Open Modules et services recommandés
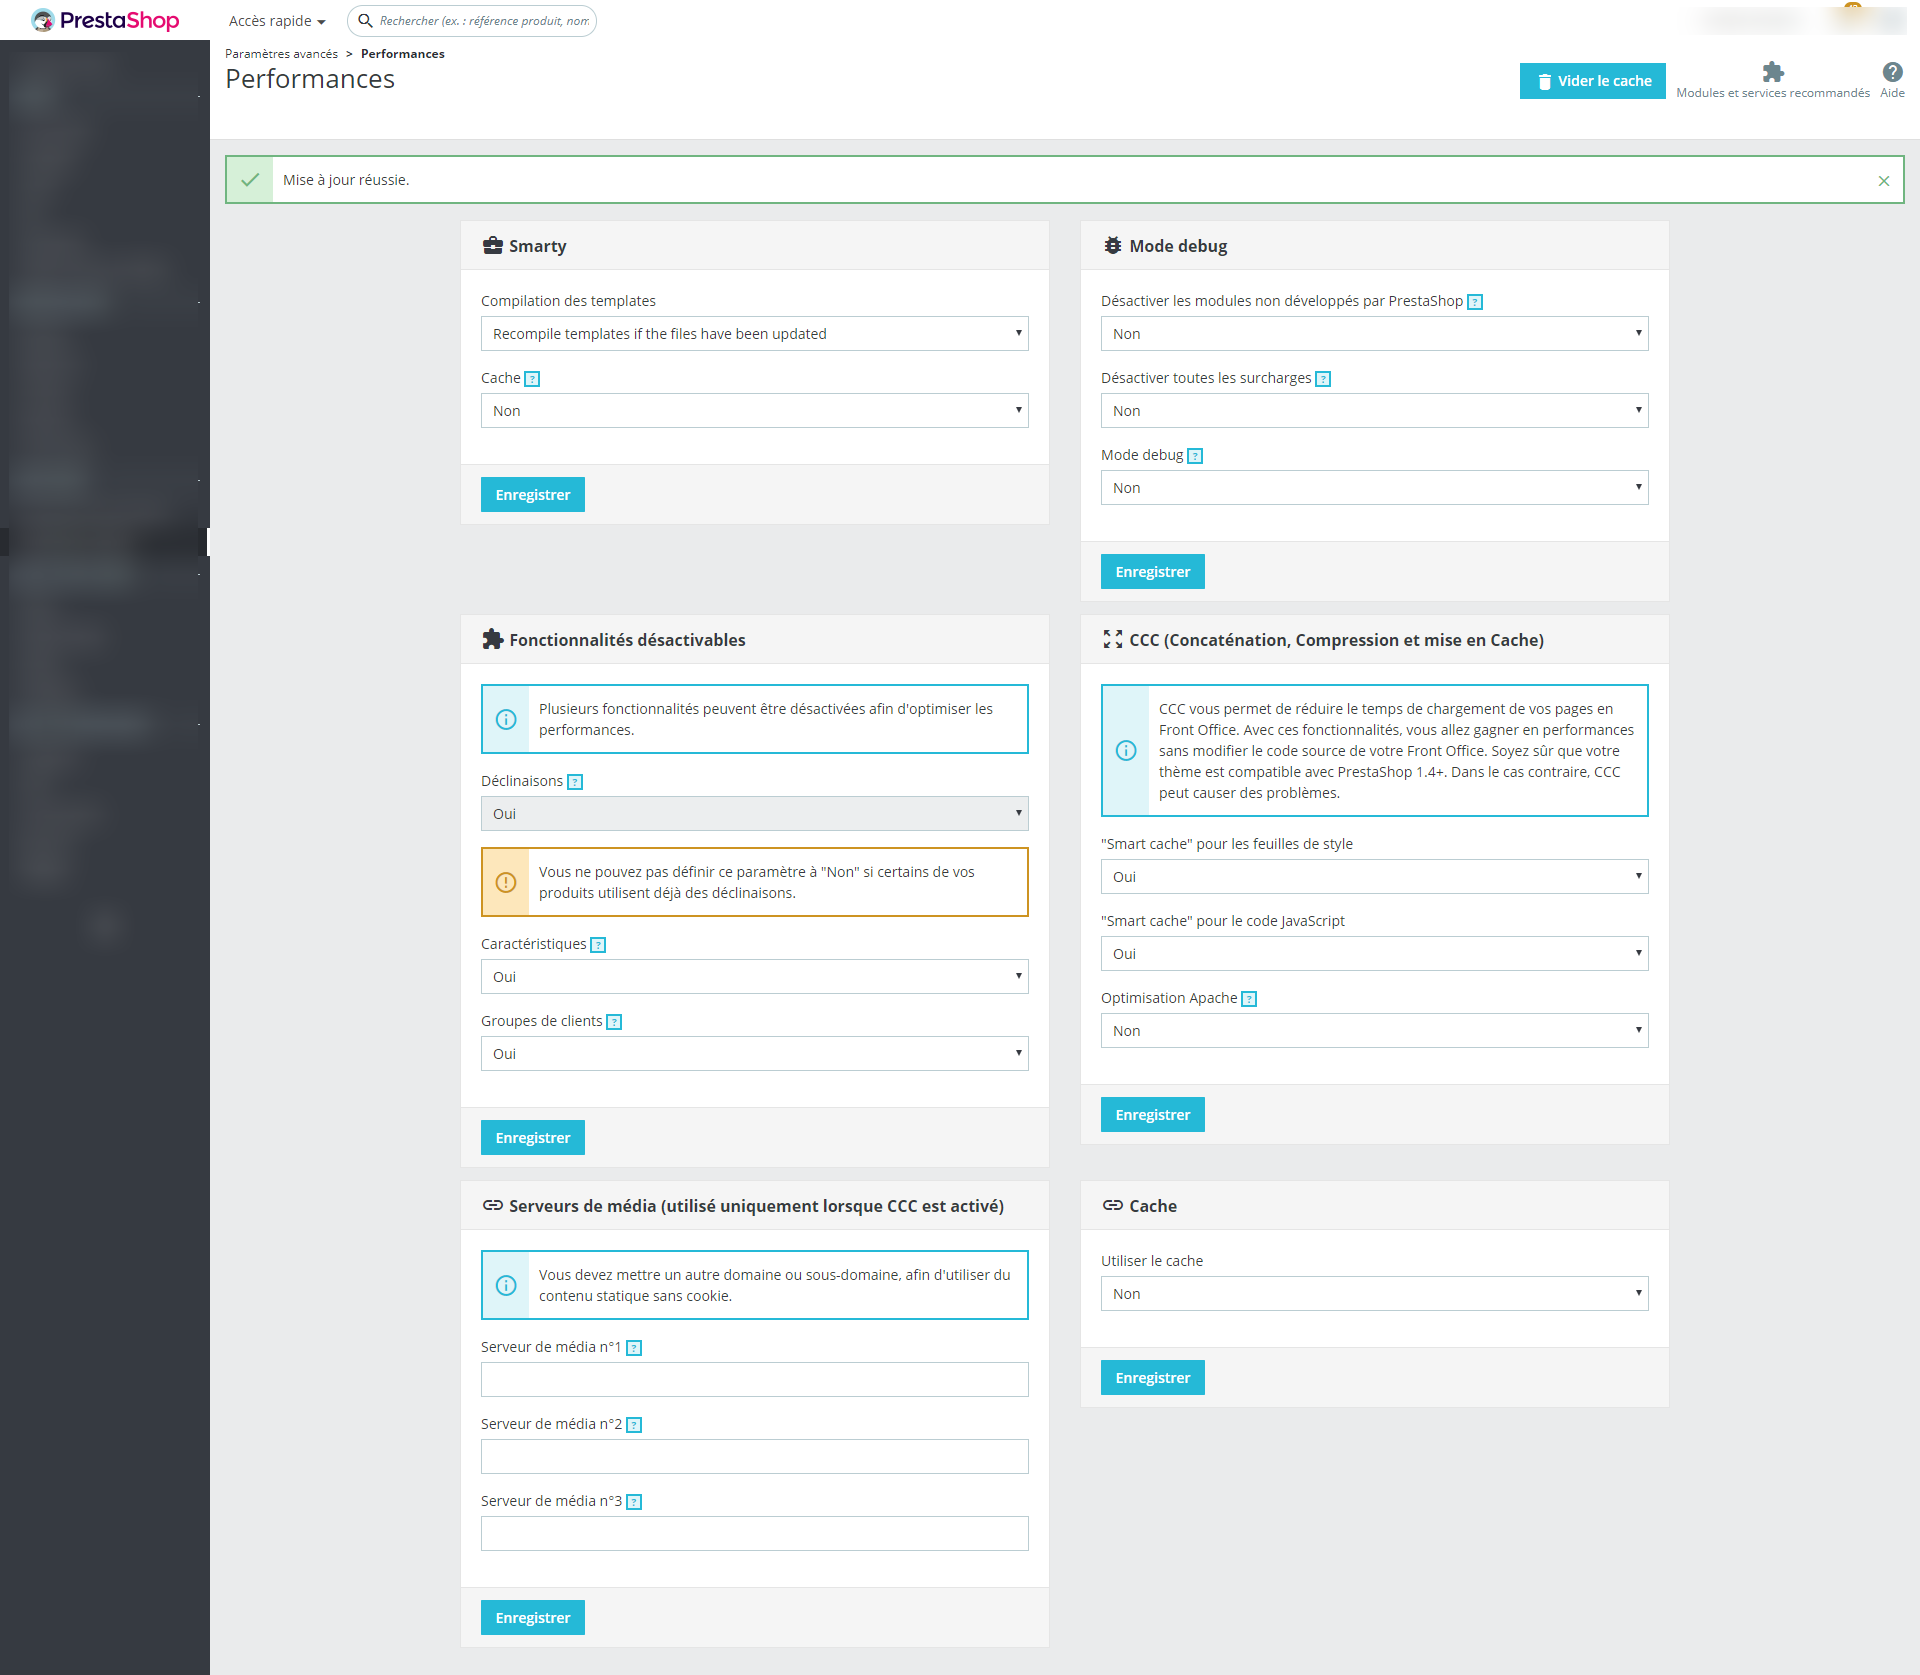The height and width of the screenshot is (1675, 1920). [x=1772, y=80]
